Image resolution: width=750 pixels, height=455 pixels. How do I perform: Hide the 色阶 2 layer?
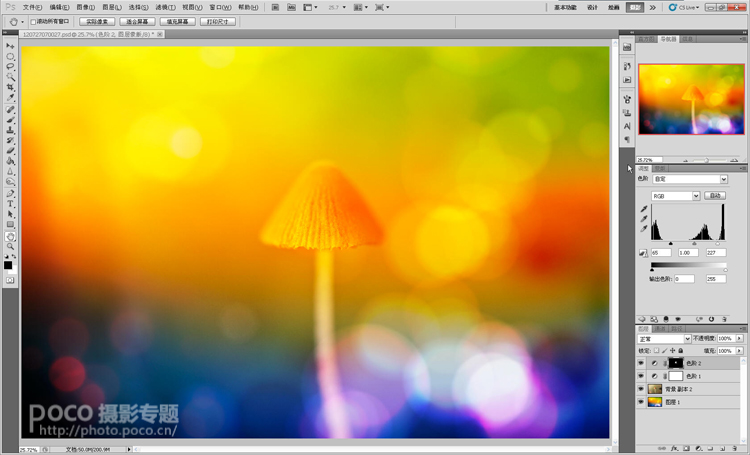641,364
